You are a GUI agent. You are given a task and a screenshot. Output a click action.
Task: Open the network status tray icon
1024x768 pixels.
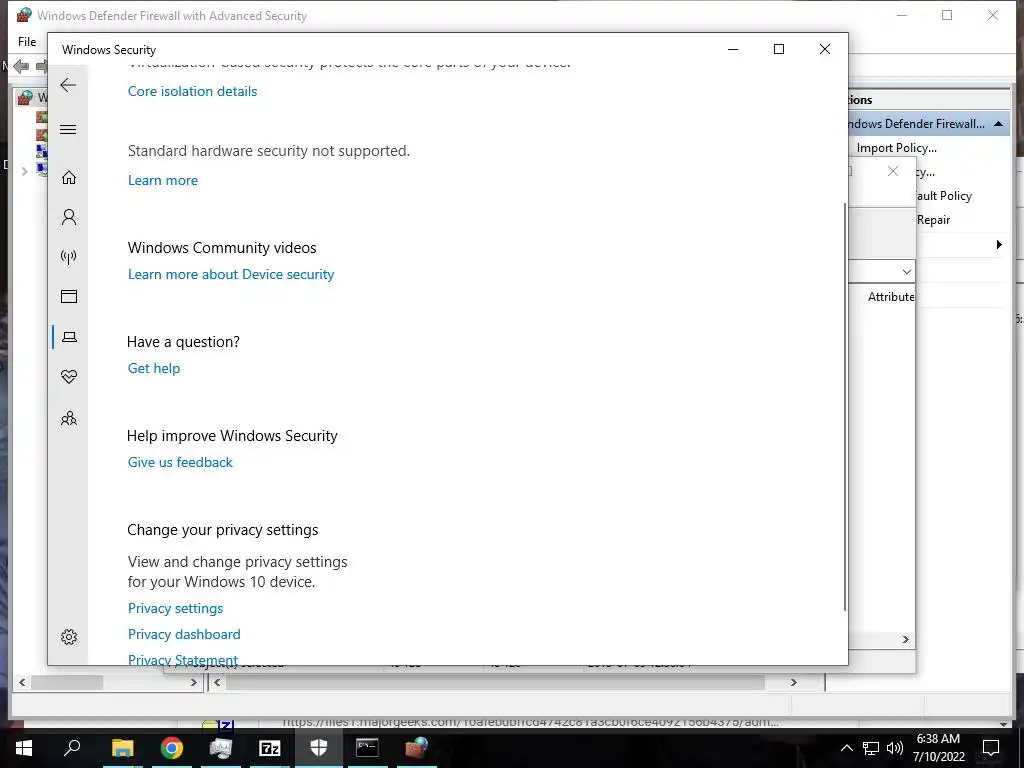pyautogui.click(x=871, y=748)
